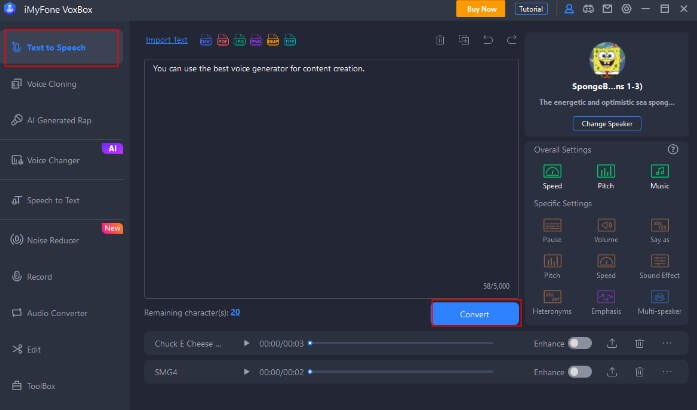Open ToolBox in the sidebar
The height and width of the screenshot is (410, 697).
[x=34, y=386]
